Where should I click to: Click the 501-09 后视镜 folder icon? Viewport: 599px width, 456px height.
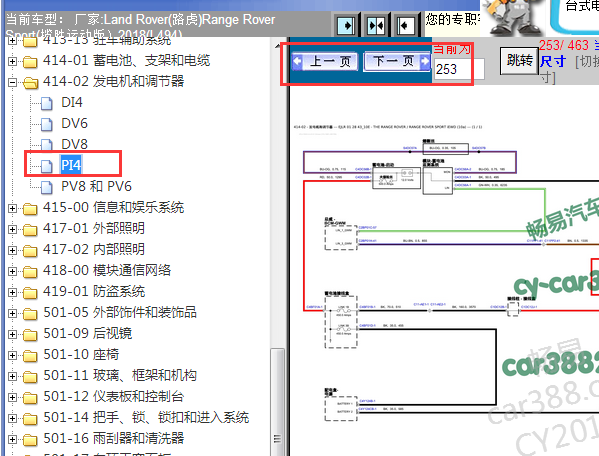30,335
